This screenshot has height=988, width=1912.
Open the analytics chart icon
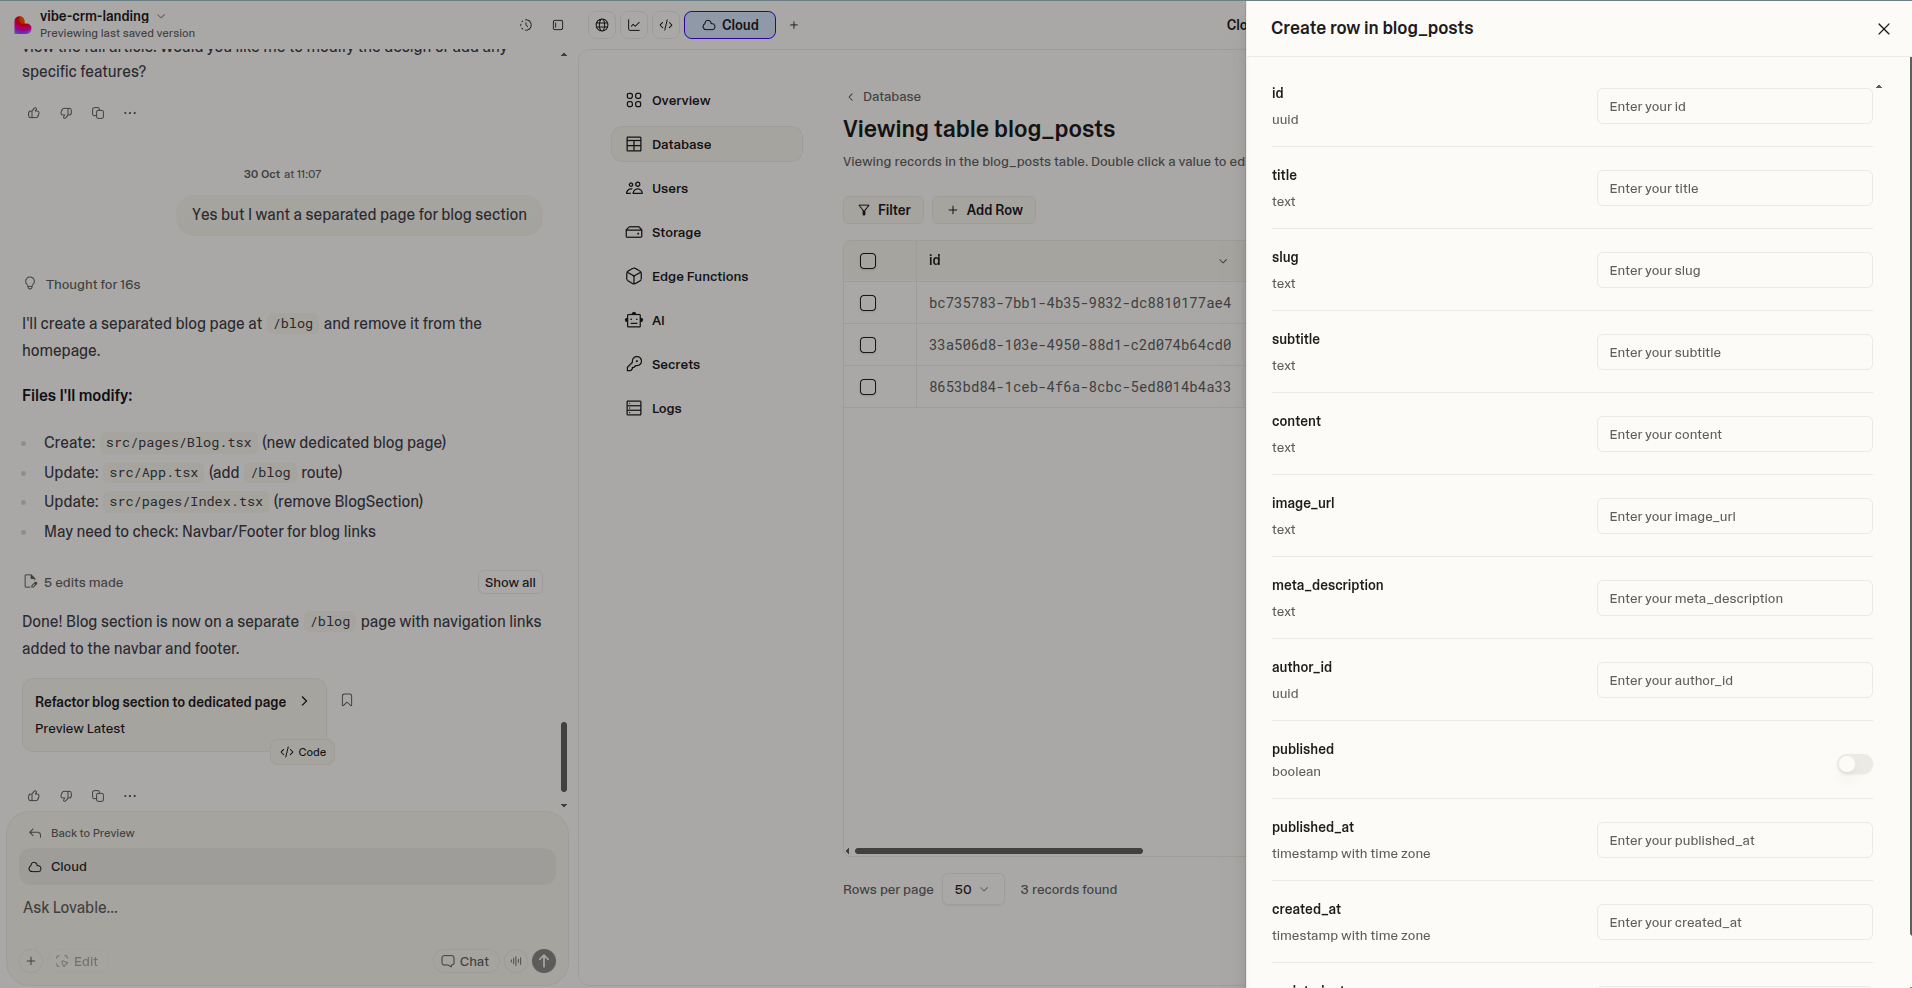click(x=634, y=25)
